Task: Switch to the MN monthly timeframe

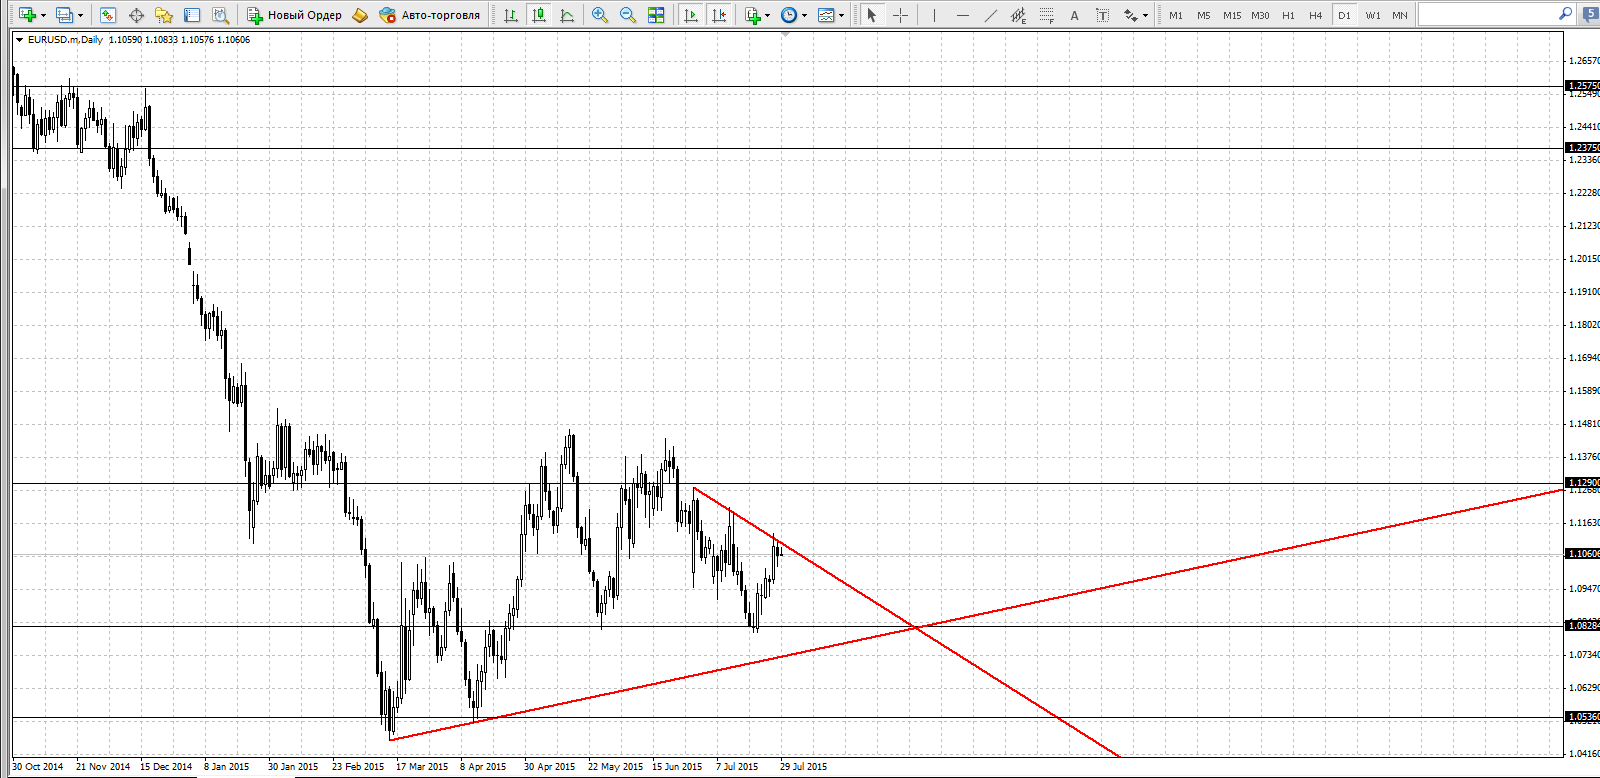Action: coord(1400,15)
